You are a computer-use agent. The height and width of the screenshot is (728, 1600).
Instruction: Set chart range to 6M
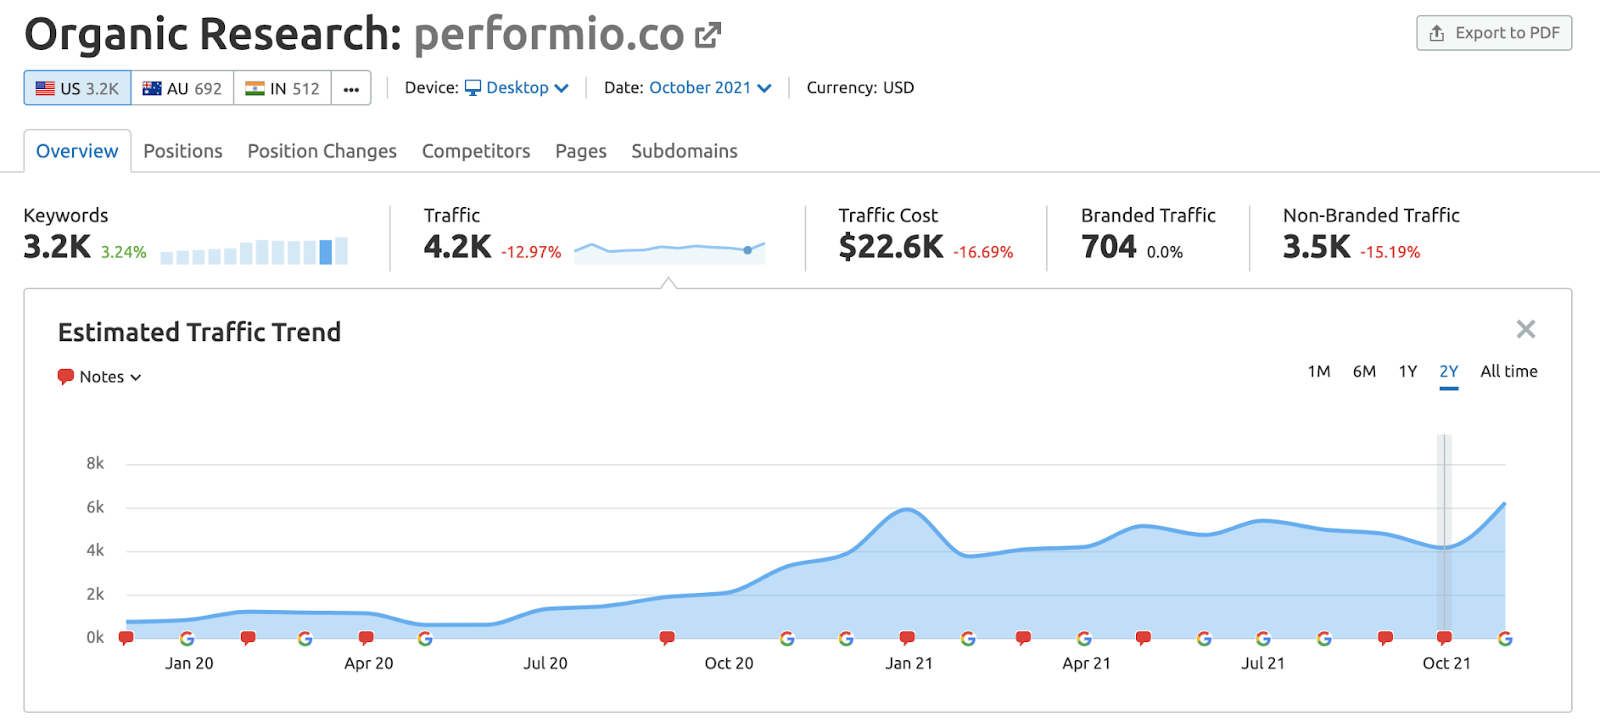[1364, 371]
